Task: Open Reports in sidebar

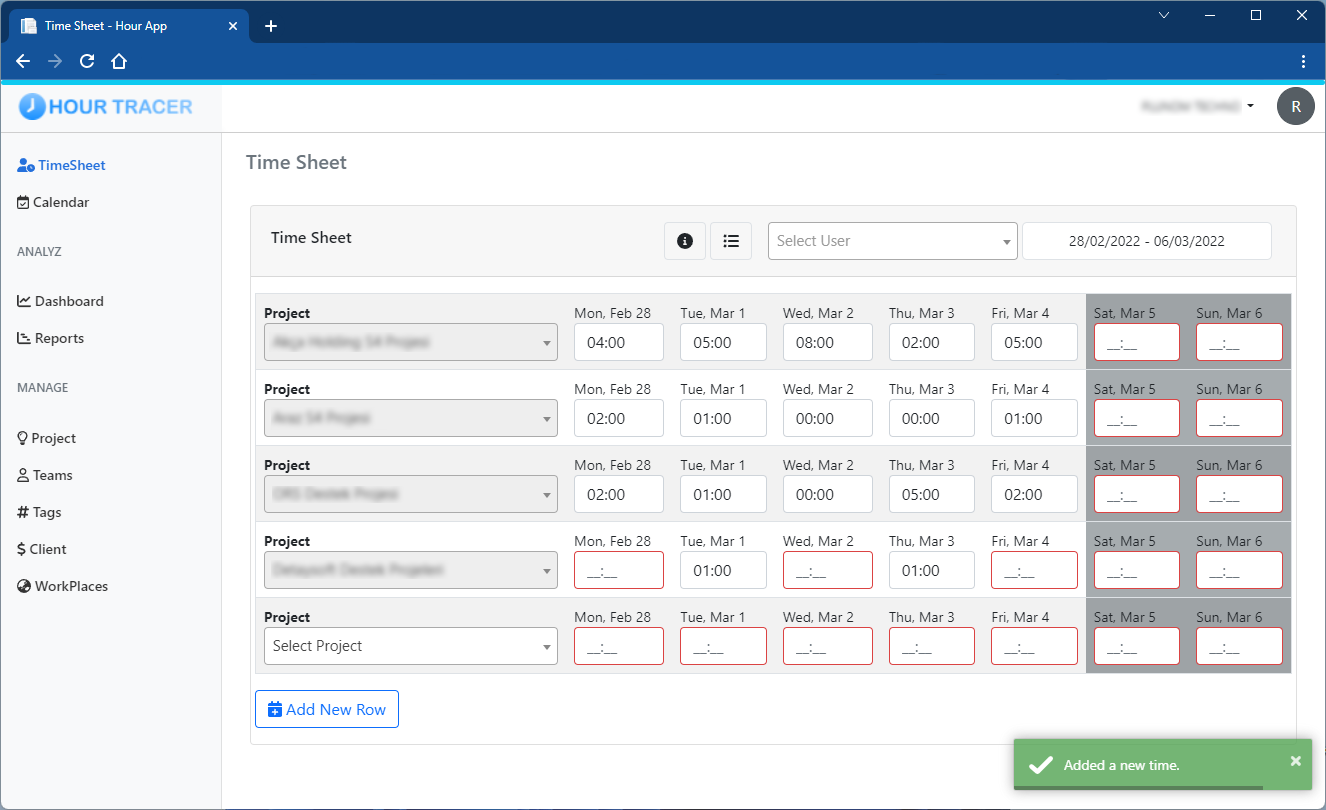Action: click(50, 338)
